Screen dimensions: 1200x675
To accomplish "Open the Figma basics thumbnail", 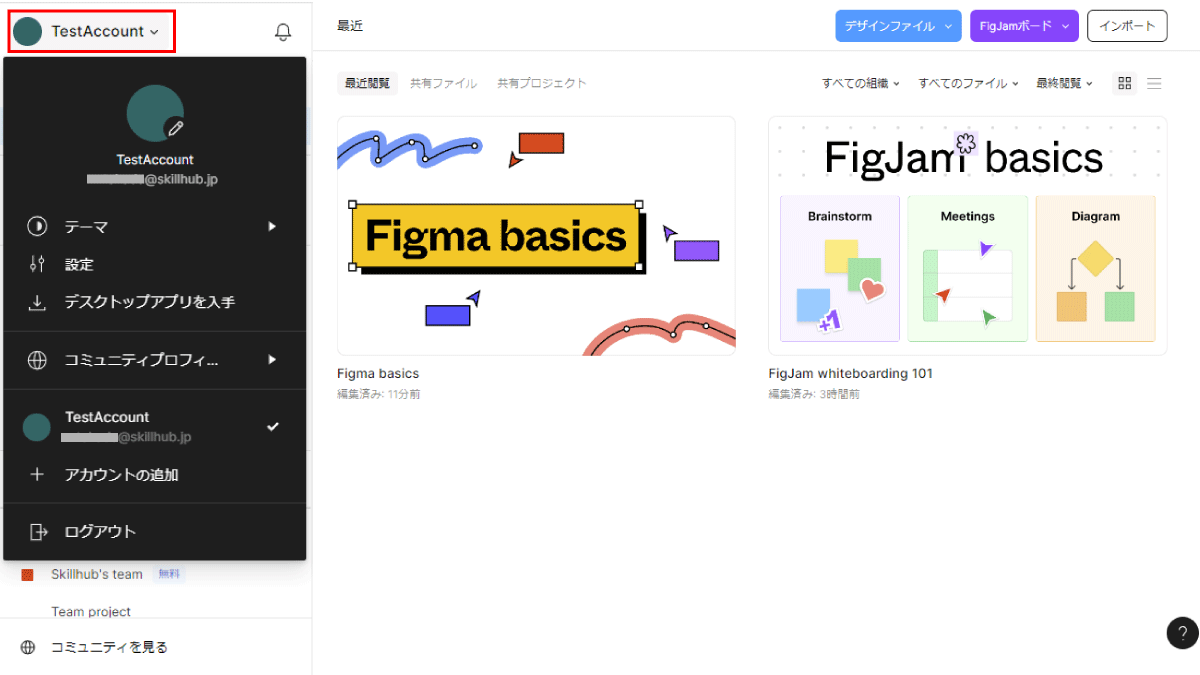I will [536, 236].
